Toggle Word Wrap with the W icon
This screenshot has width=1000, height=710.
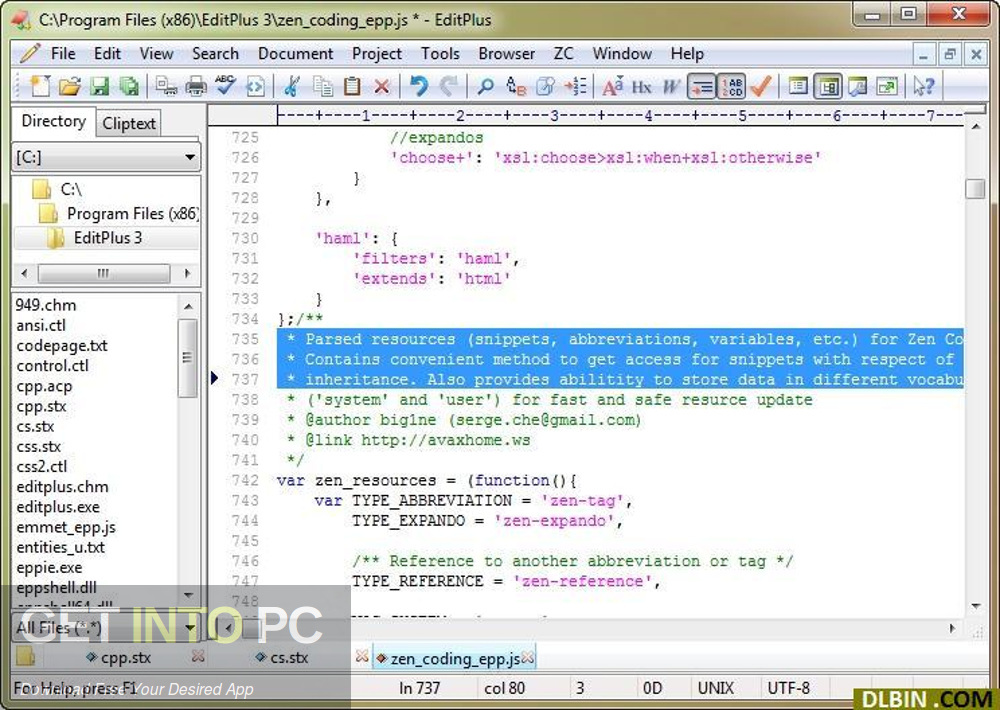pyautogui.click(x=671, y=86)
